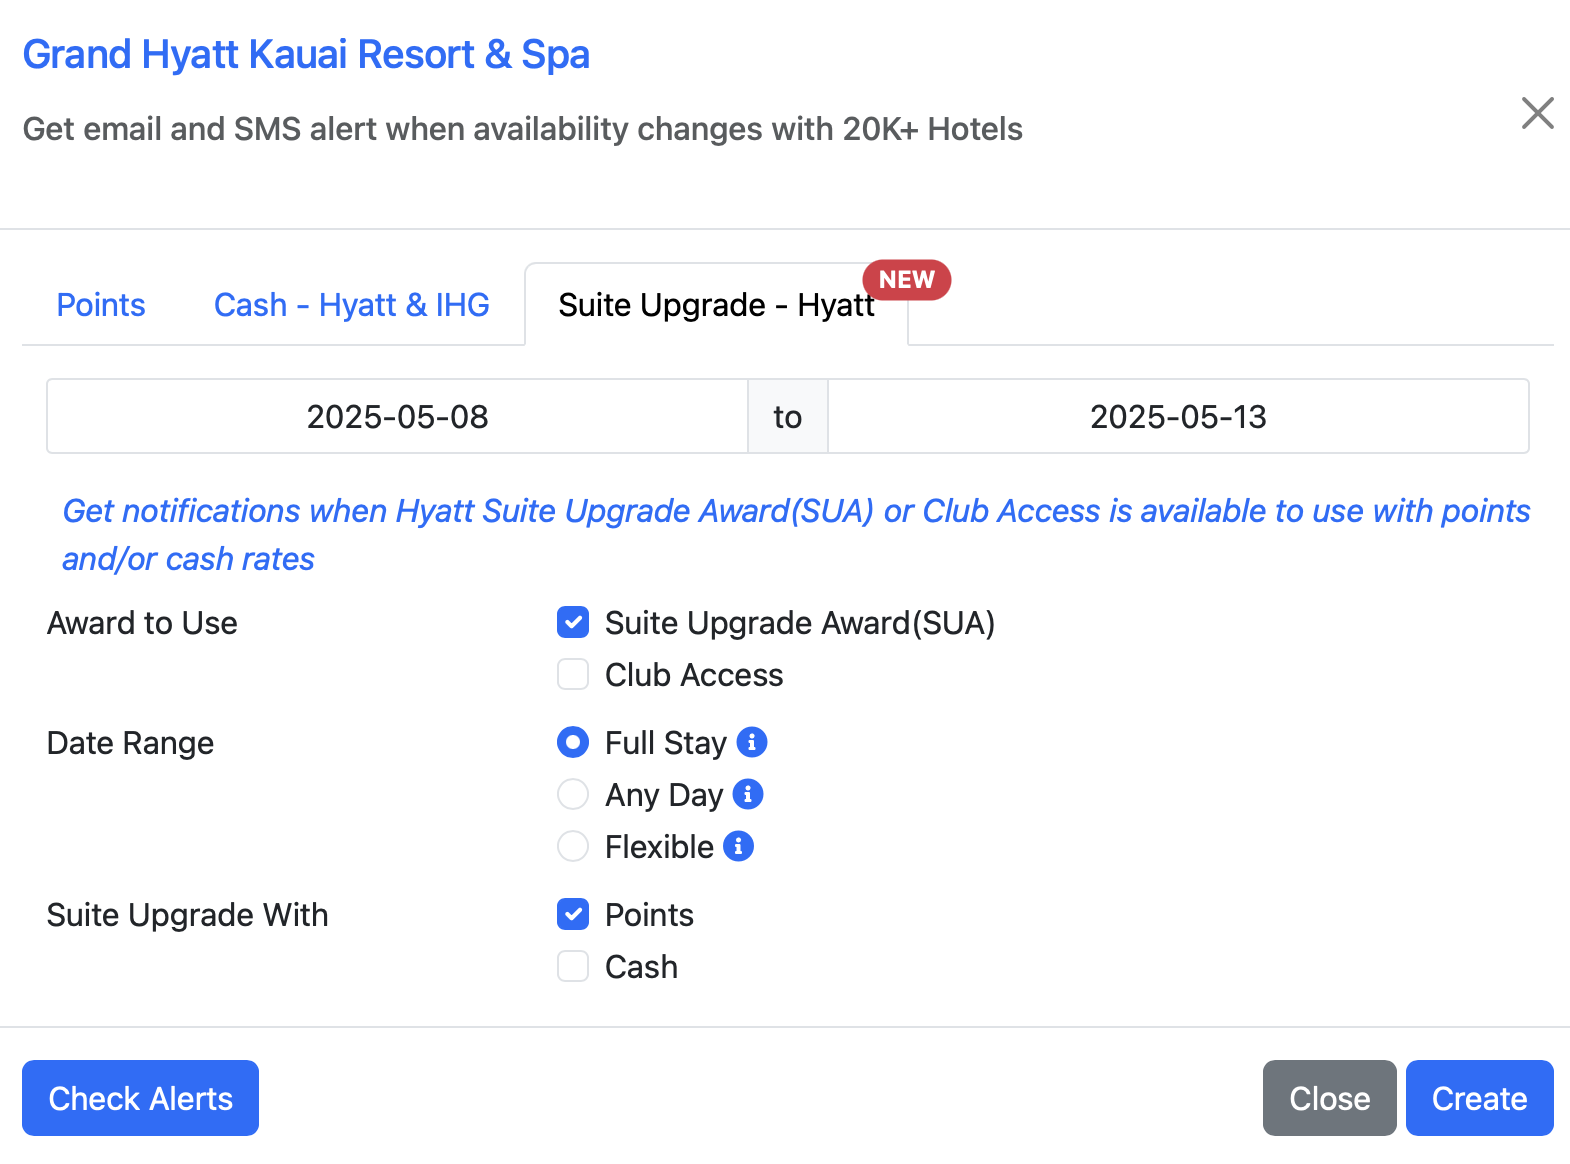Enable the Club Access checkbox
Screen dimensions: 1570x1164
[x=573, y=674]
